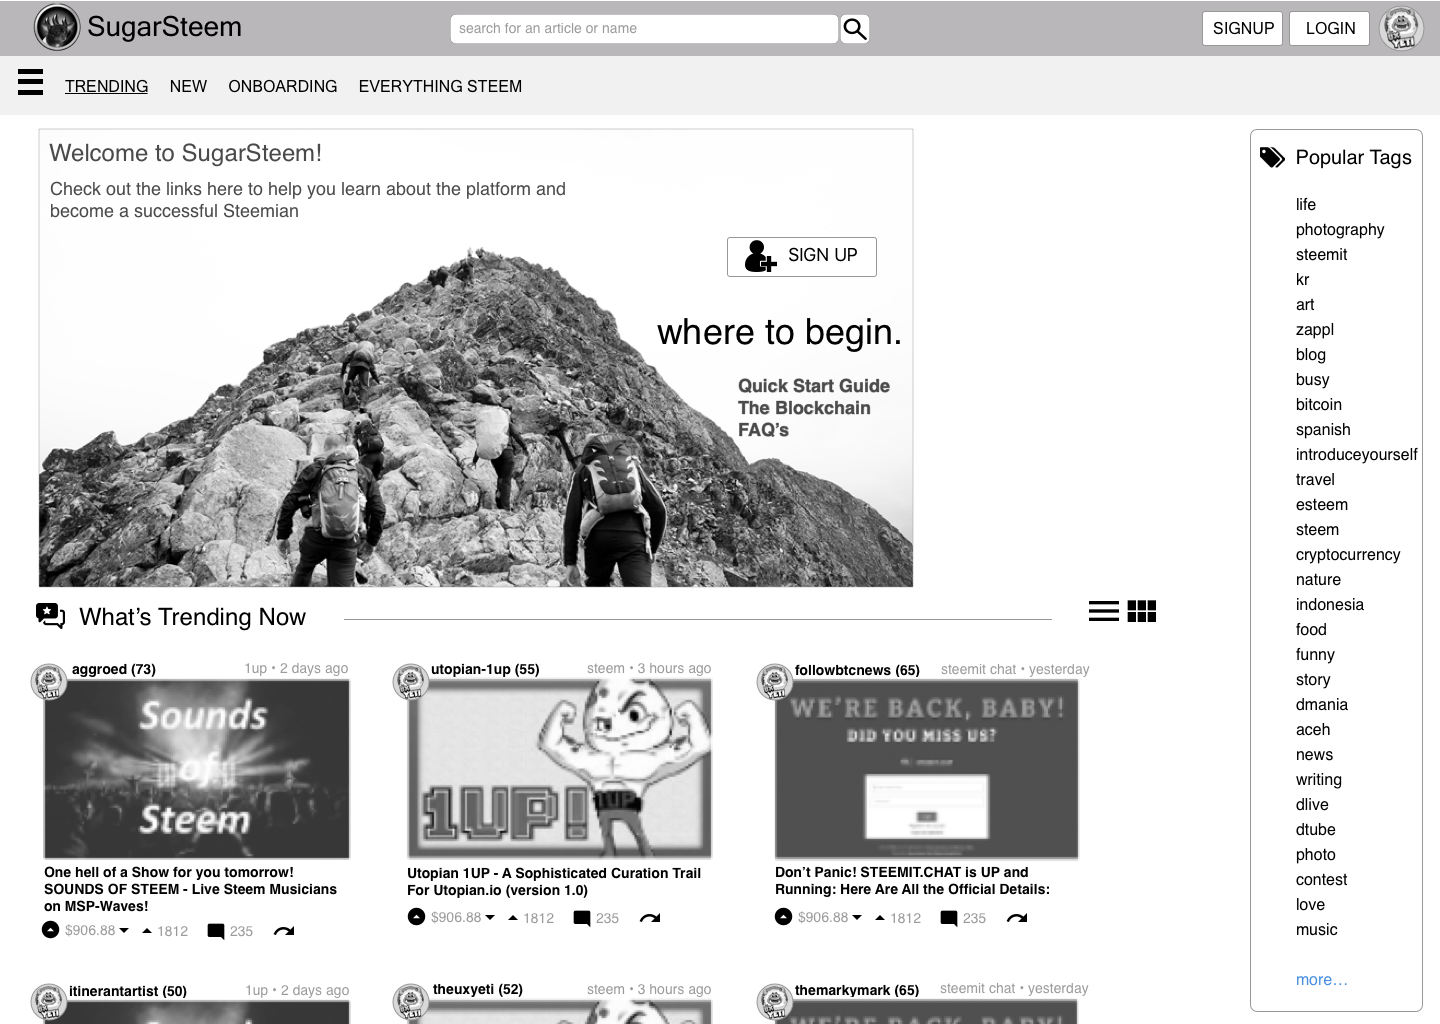Open the 1UP post thumbnail

[560, 769]
